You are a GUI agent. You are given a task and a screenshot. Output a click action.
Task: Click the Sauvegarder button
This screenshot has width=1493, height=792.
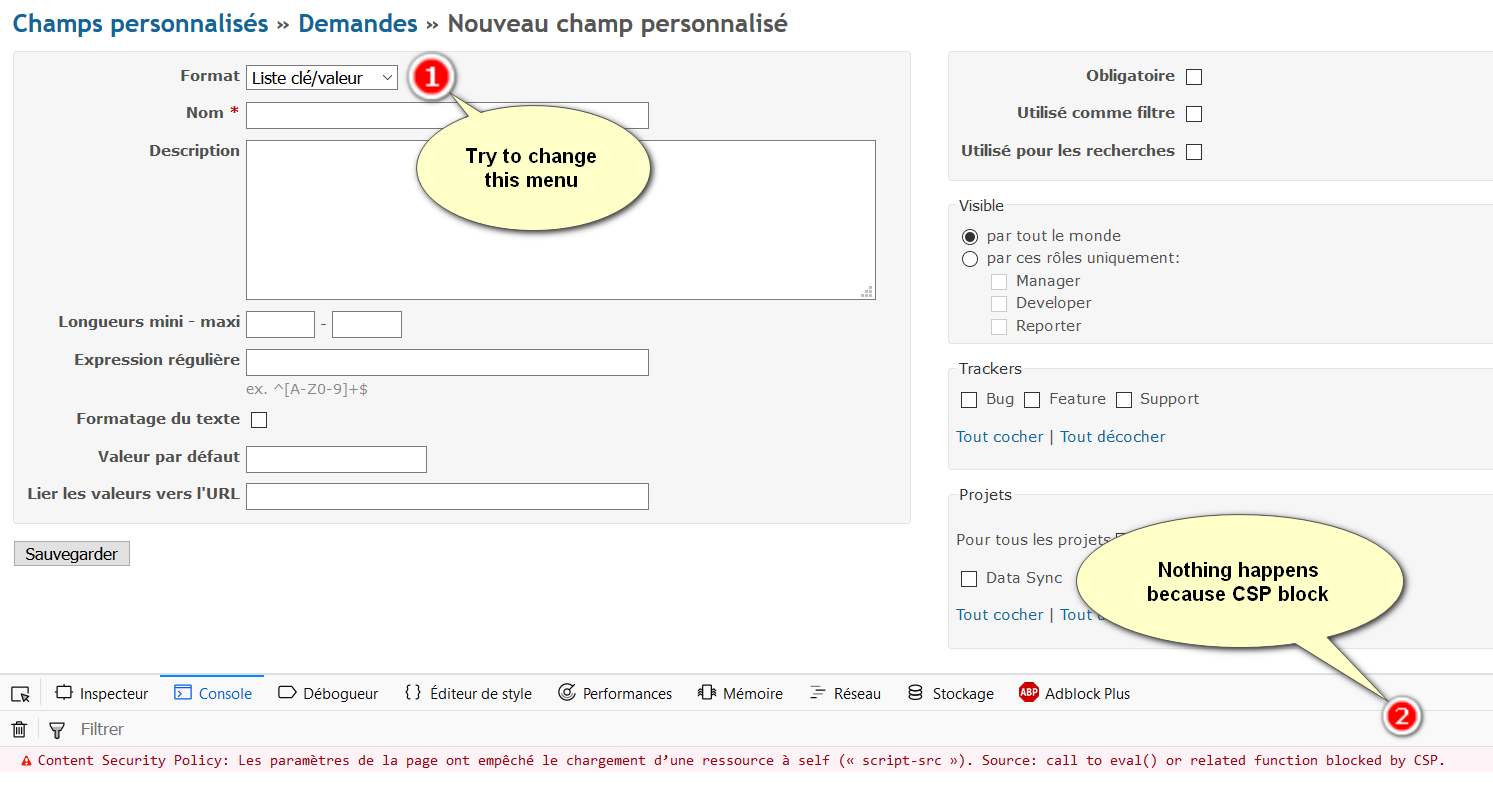pyautogui.click(x=72, y=554)
